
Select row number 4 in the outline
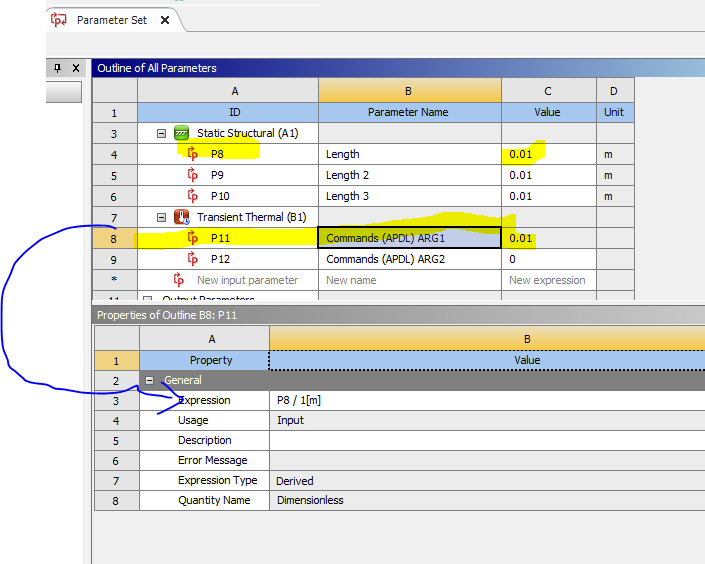[x=114, y=155]
